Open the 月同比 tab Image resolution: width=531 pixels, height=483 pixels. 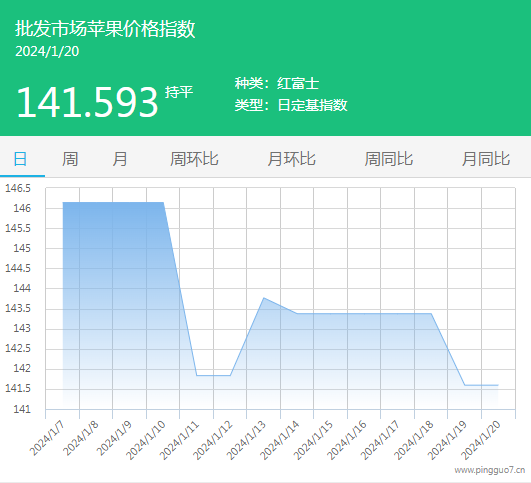(486, 159)
